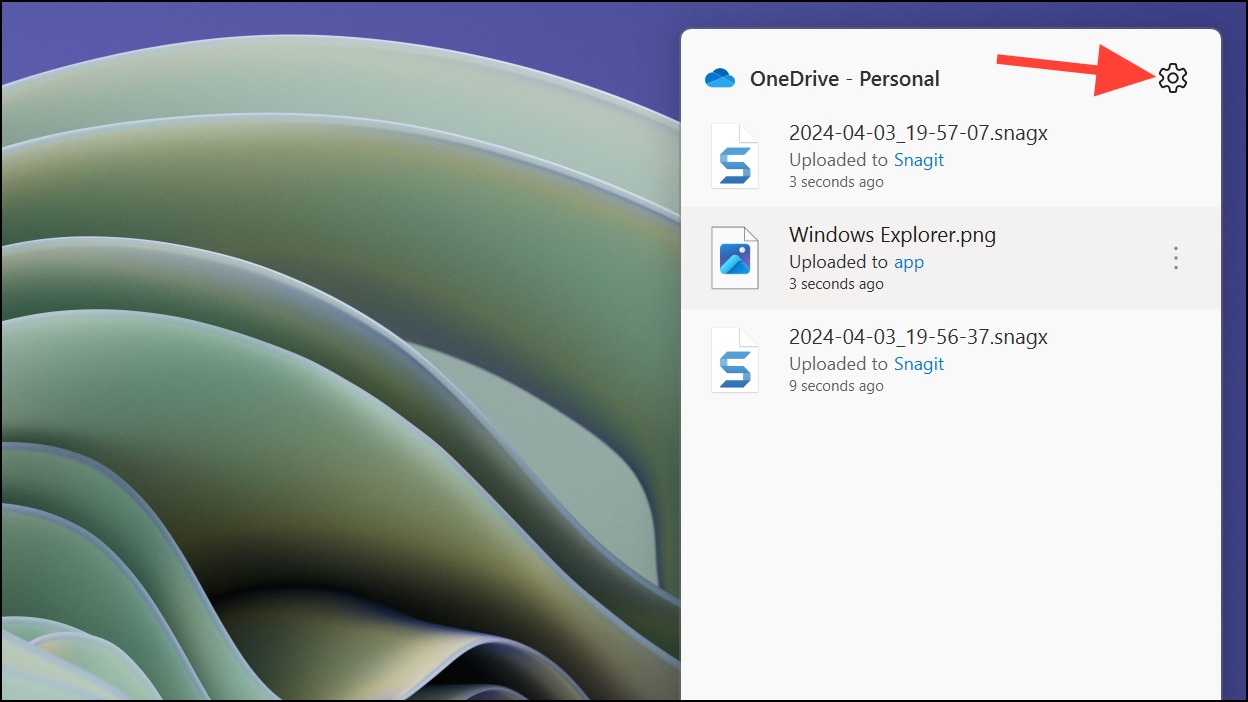1248x702 pixels.
Task: Click the blue OneDrive cloud logo
Action: click(x=720, y=78)
